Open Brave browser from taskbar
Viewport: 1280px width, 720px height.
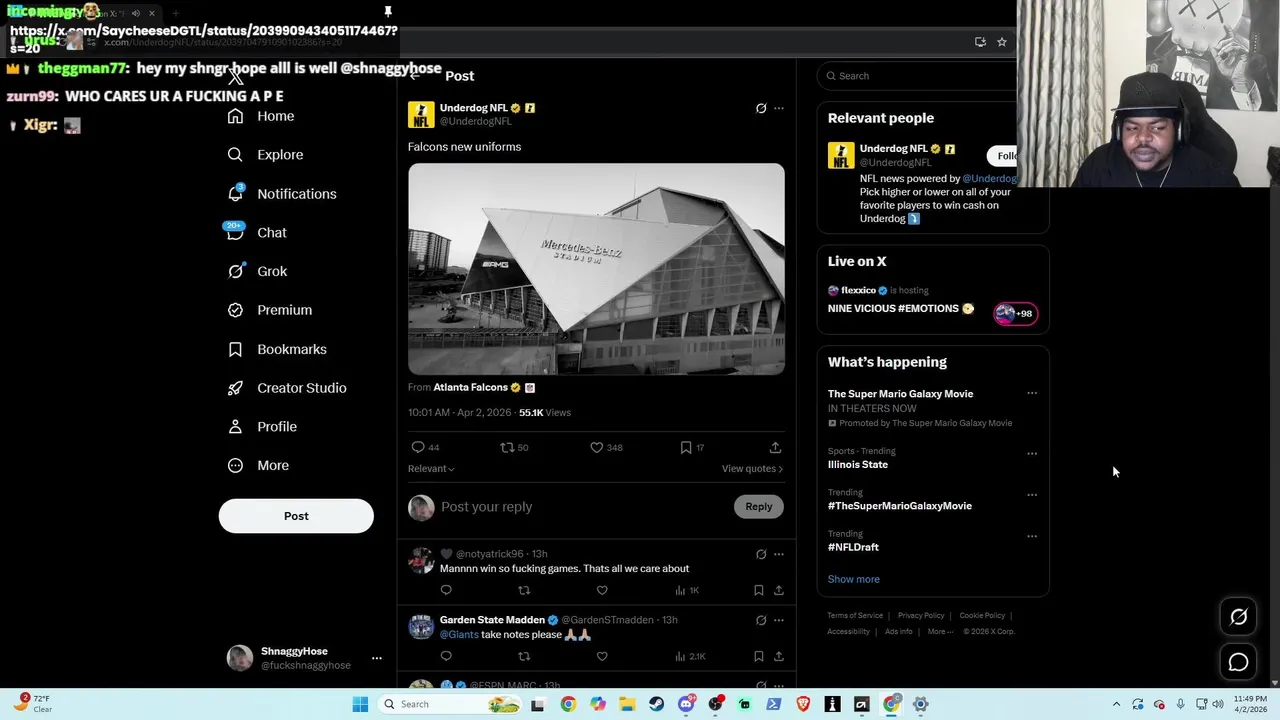pyautogui.click(x=803, y=704)
